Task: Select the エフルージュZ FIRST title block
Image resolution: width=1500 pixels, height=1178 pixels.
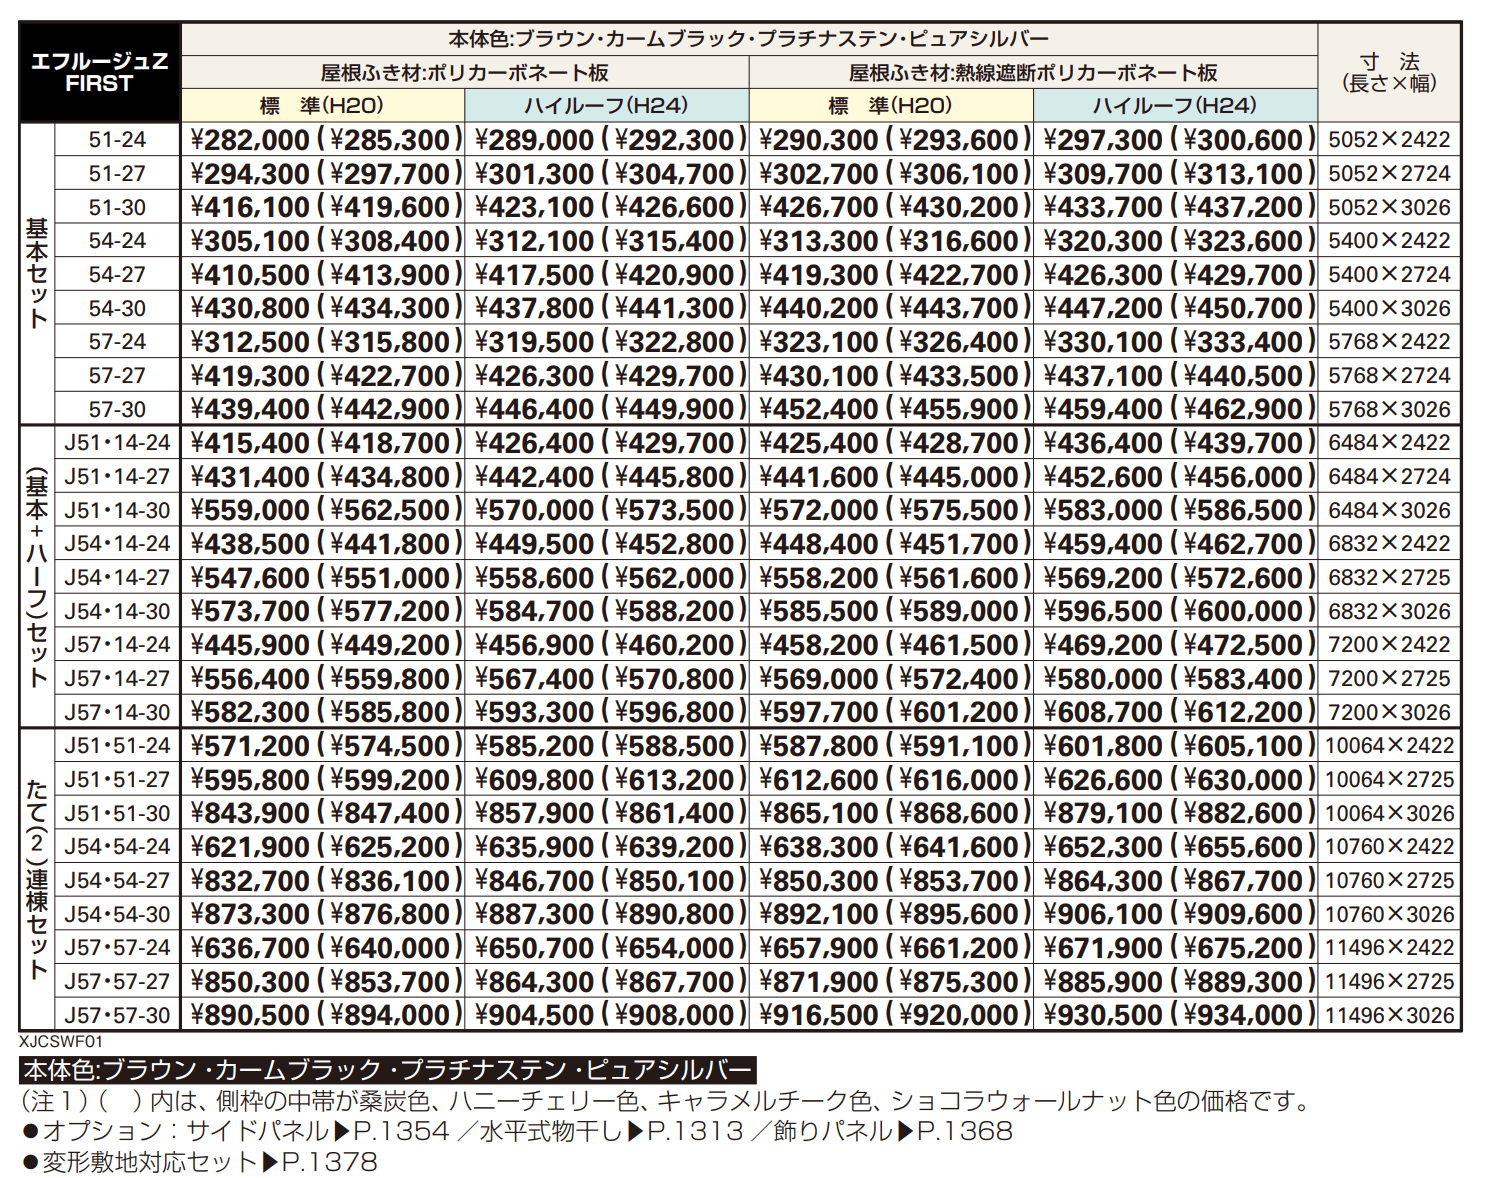Action: pyautogui.click(x=98, y=69)
